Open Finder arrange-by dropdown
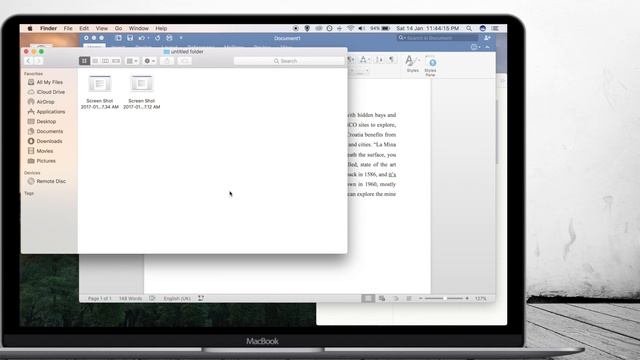Viewport: 640px width, 360px height. click(x=131, y=61)
